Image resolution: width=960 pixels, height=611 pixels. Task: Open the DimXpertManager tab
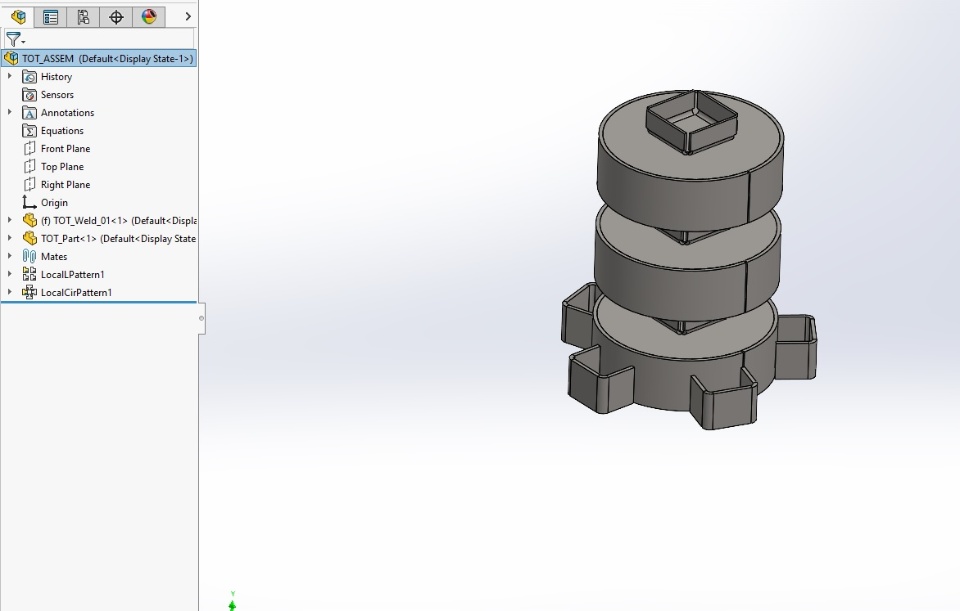click(116, 17)
